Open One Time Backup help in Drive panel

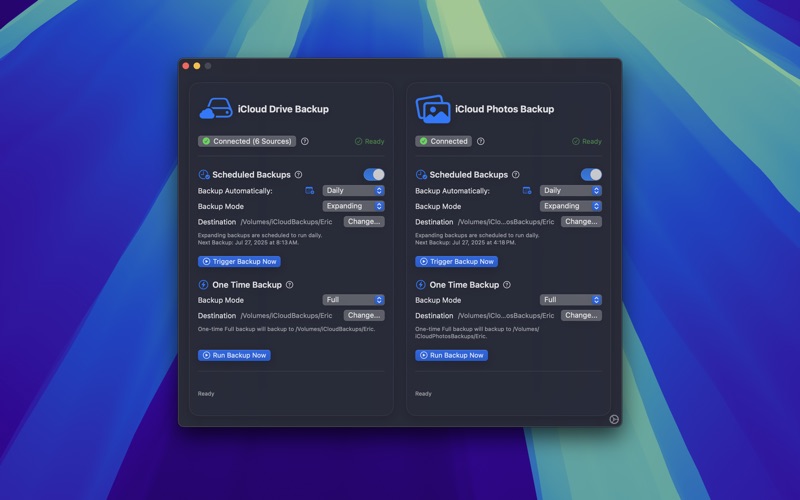290,285
